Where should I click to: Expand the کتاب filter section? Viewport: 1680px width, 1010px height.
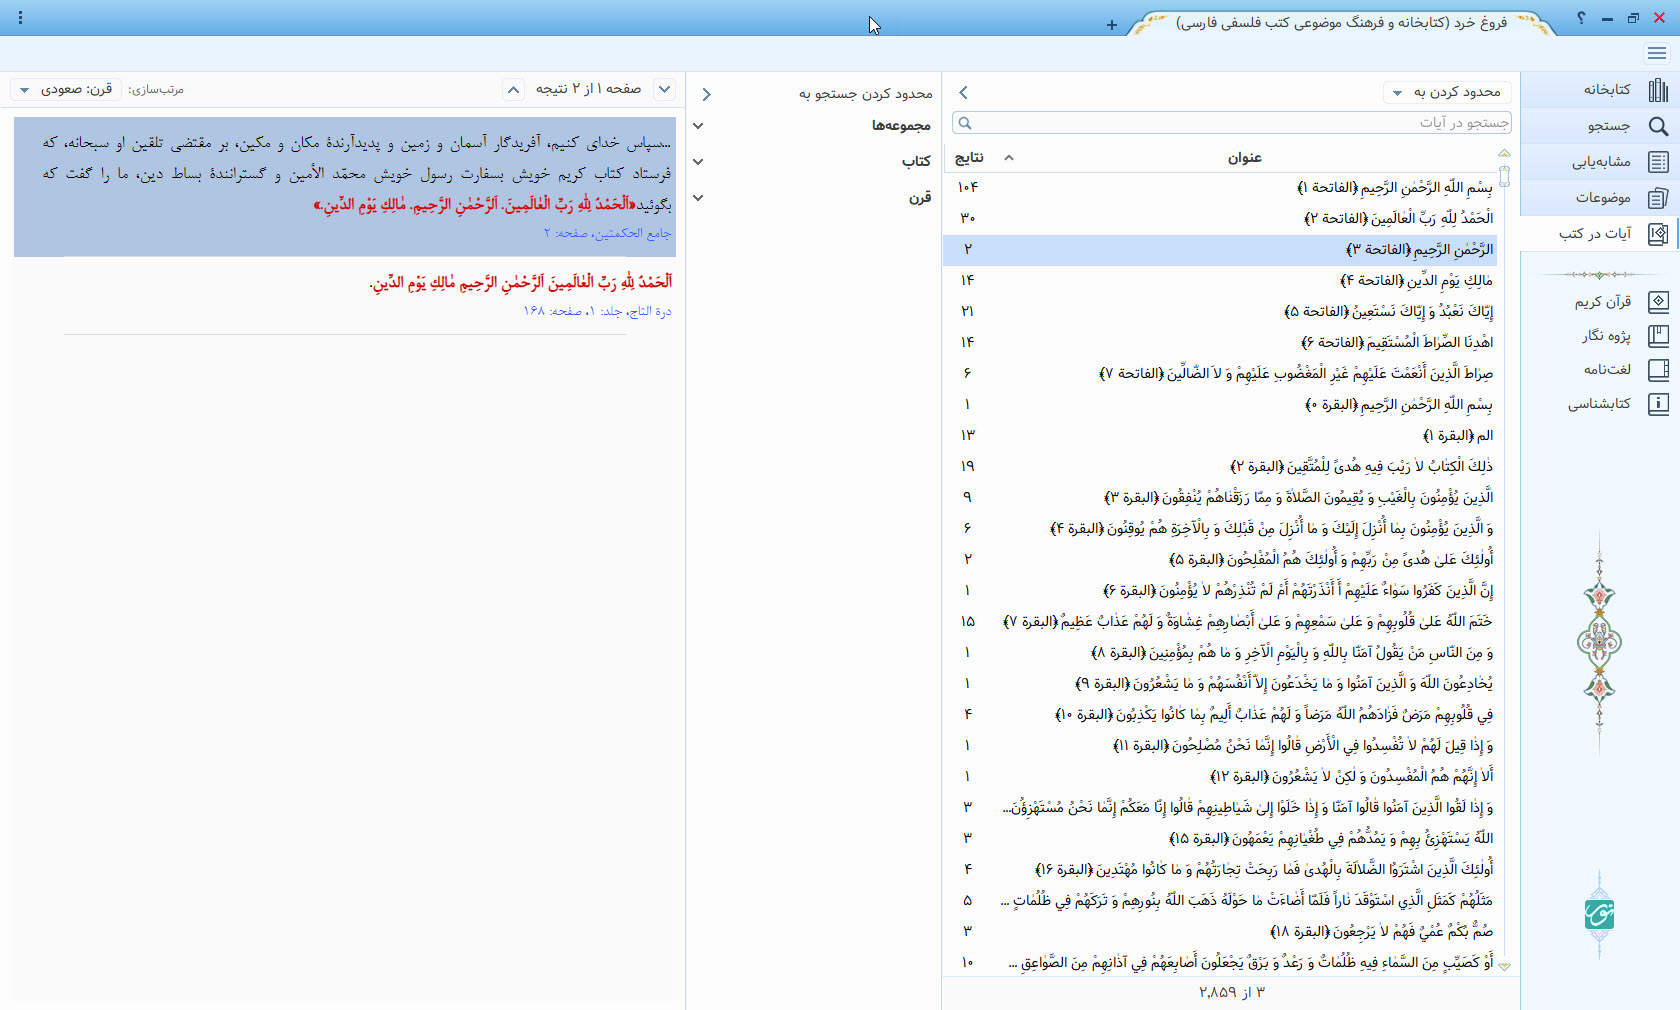(698, 162)
